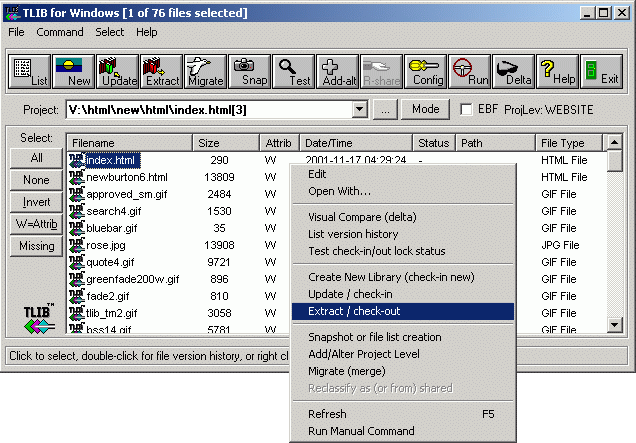Select the greenfade200w.gif filename
The height and width of the screenshot is (443, 636).
(x=133, y=280)
